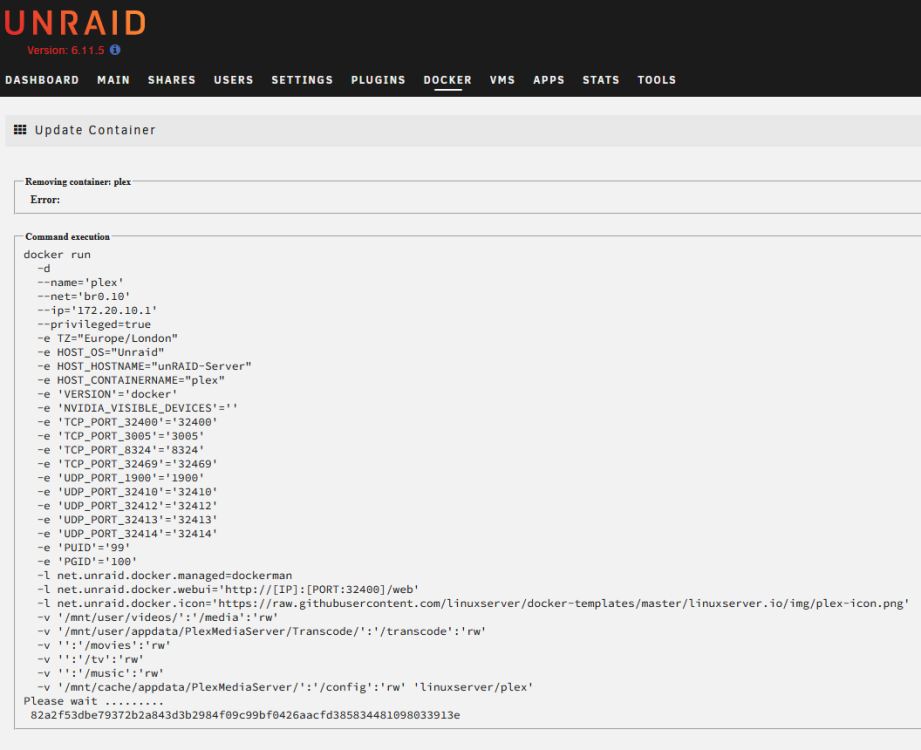Click the 'PGID'='100' line

tap(87, 562)
